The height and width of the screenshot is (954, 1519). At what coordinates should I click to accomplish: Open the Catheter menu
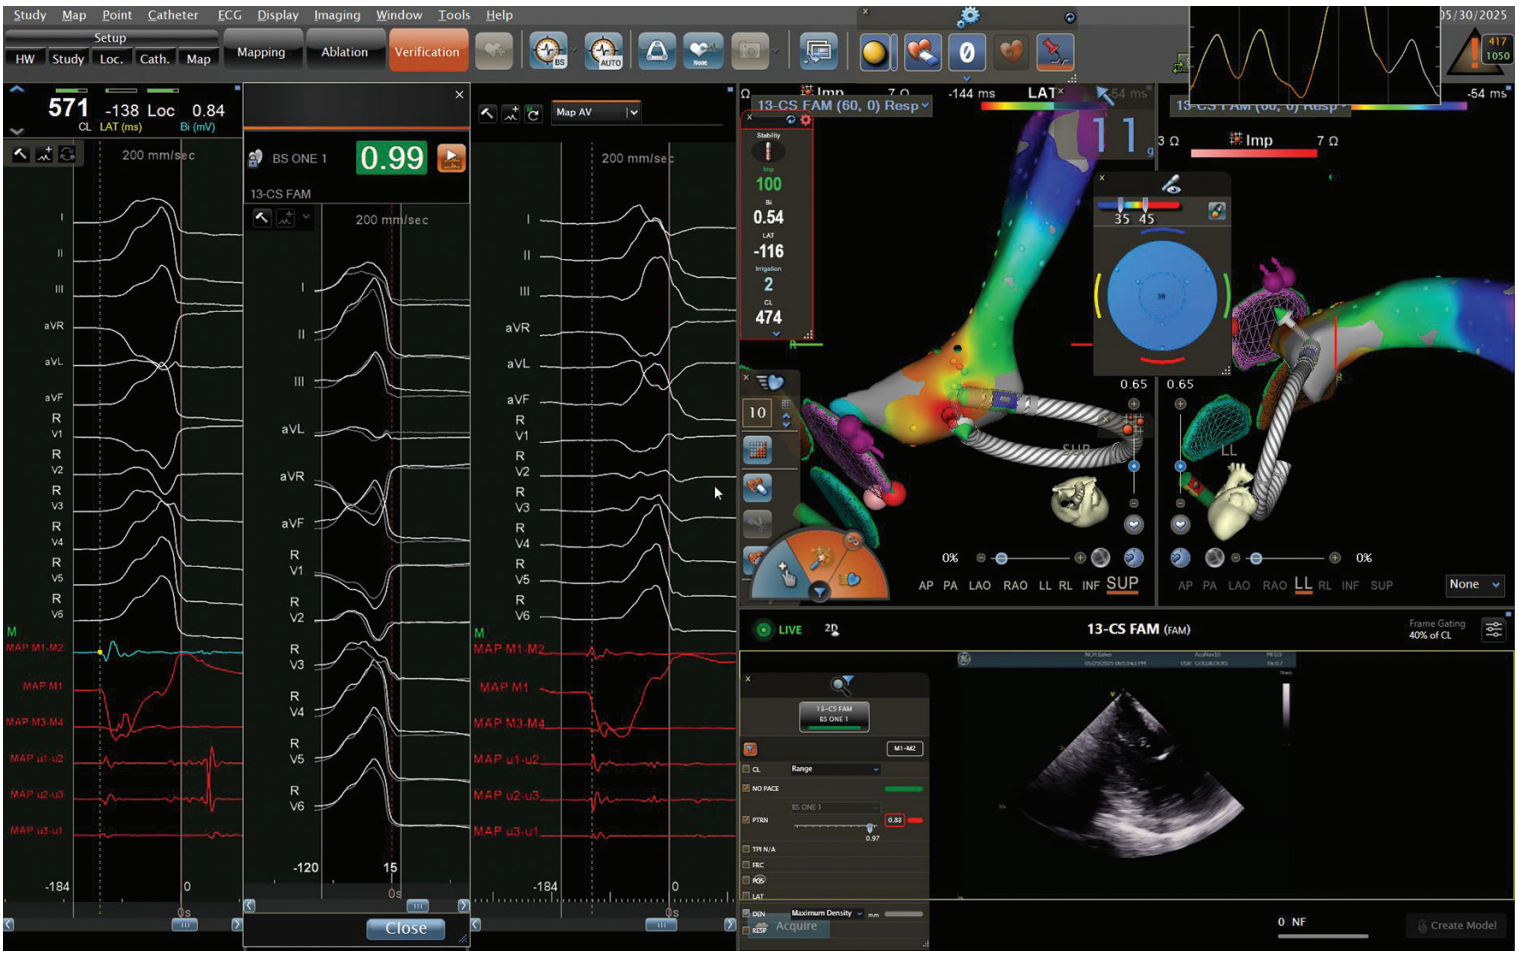click(172, 15)
